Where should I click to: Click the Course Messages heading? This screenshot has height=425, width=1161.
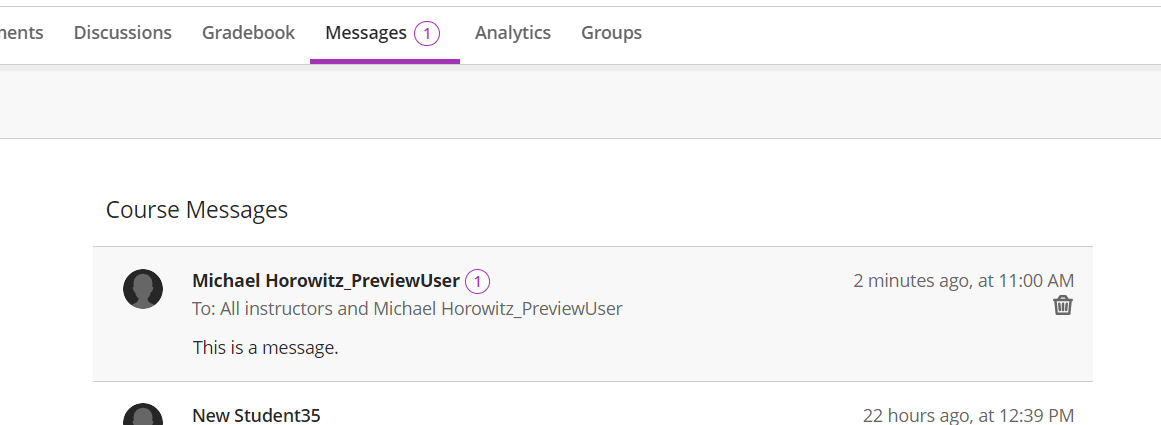(x=197, y=210)
